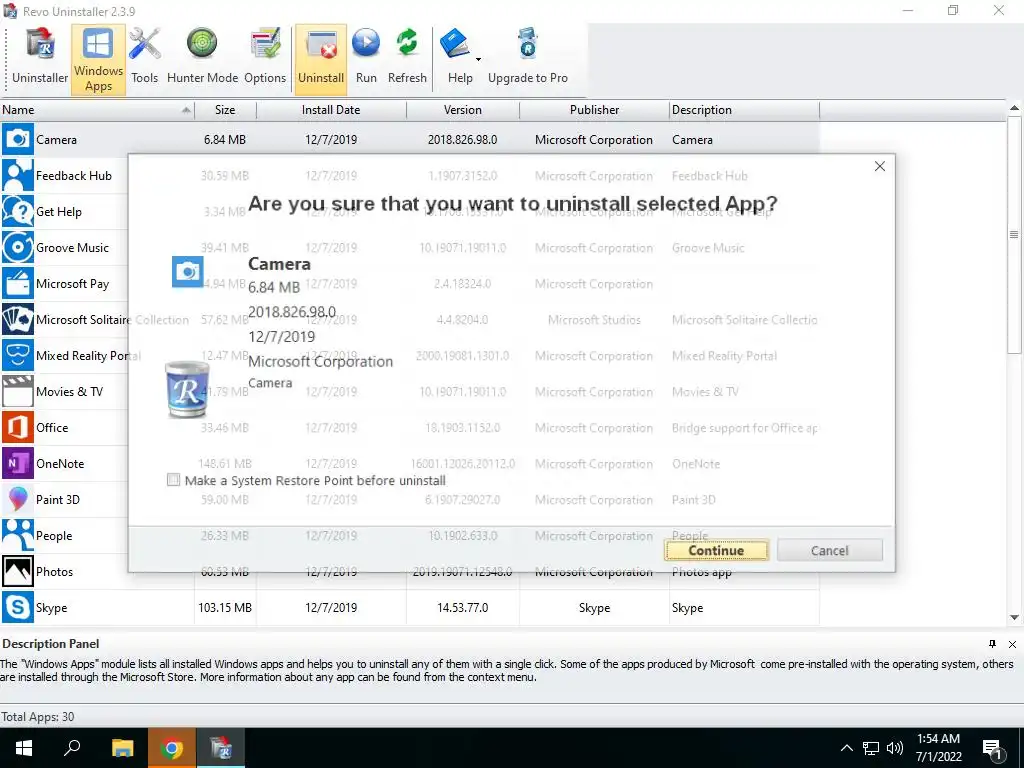Select the People app icon

click(18, 536)
